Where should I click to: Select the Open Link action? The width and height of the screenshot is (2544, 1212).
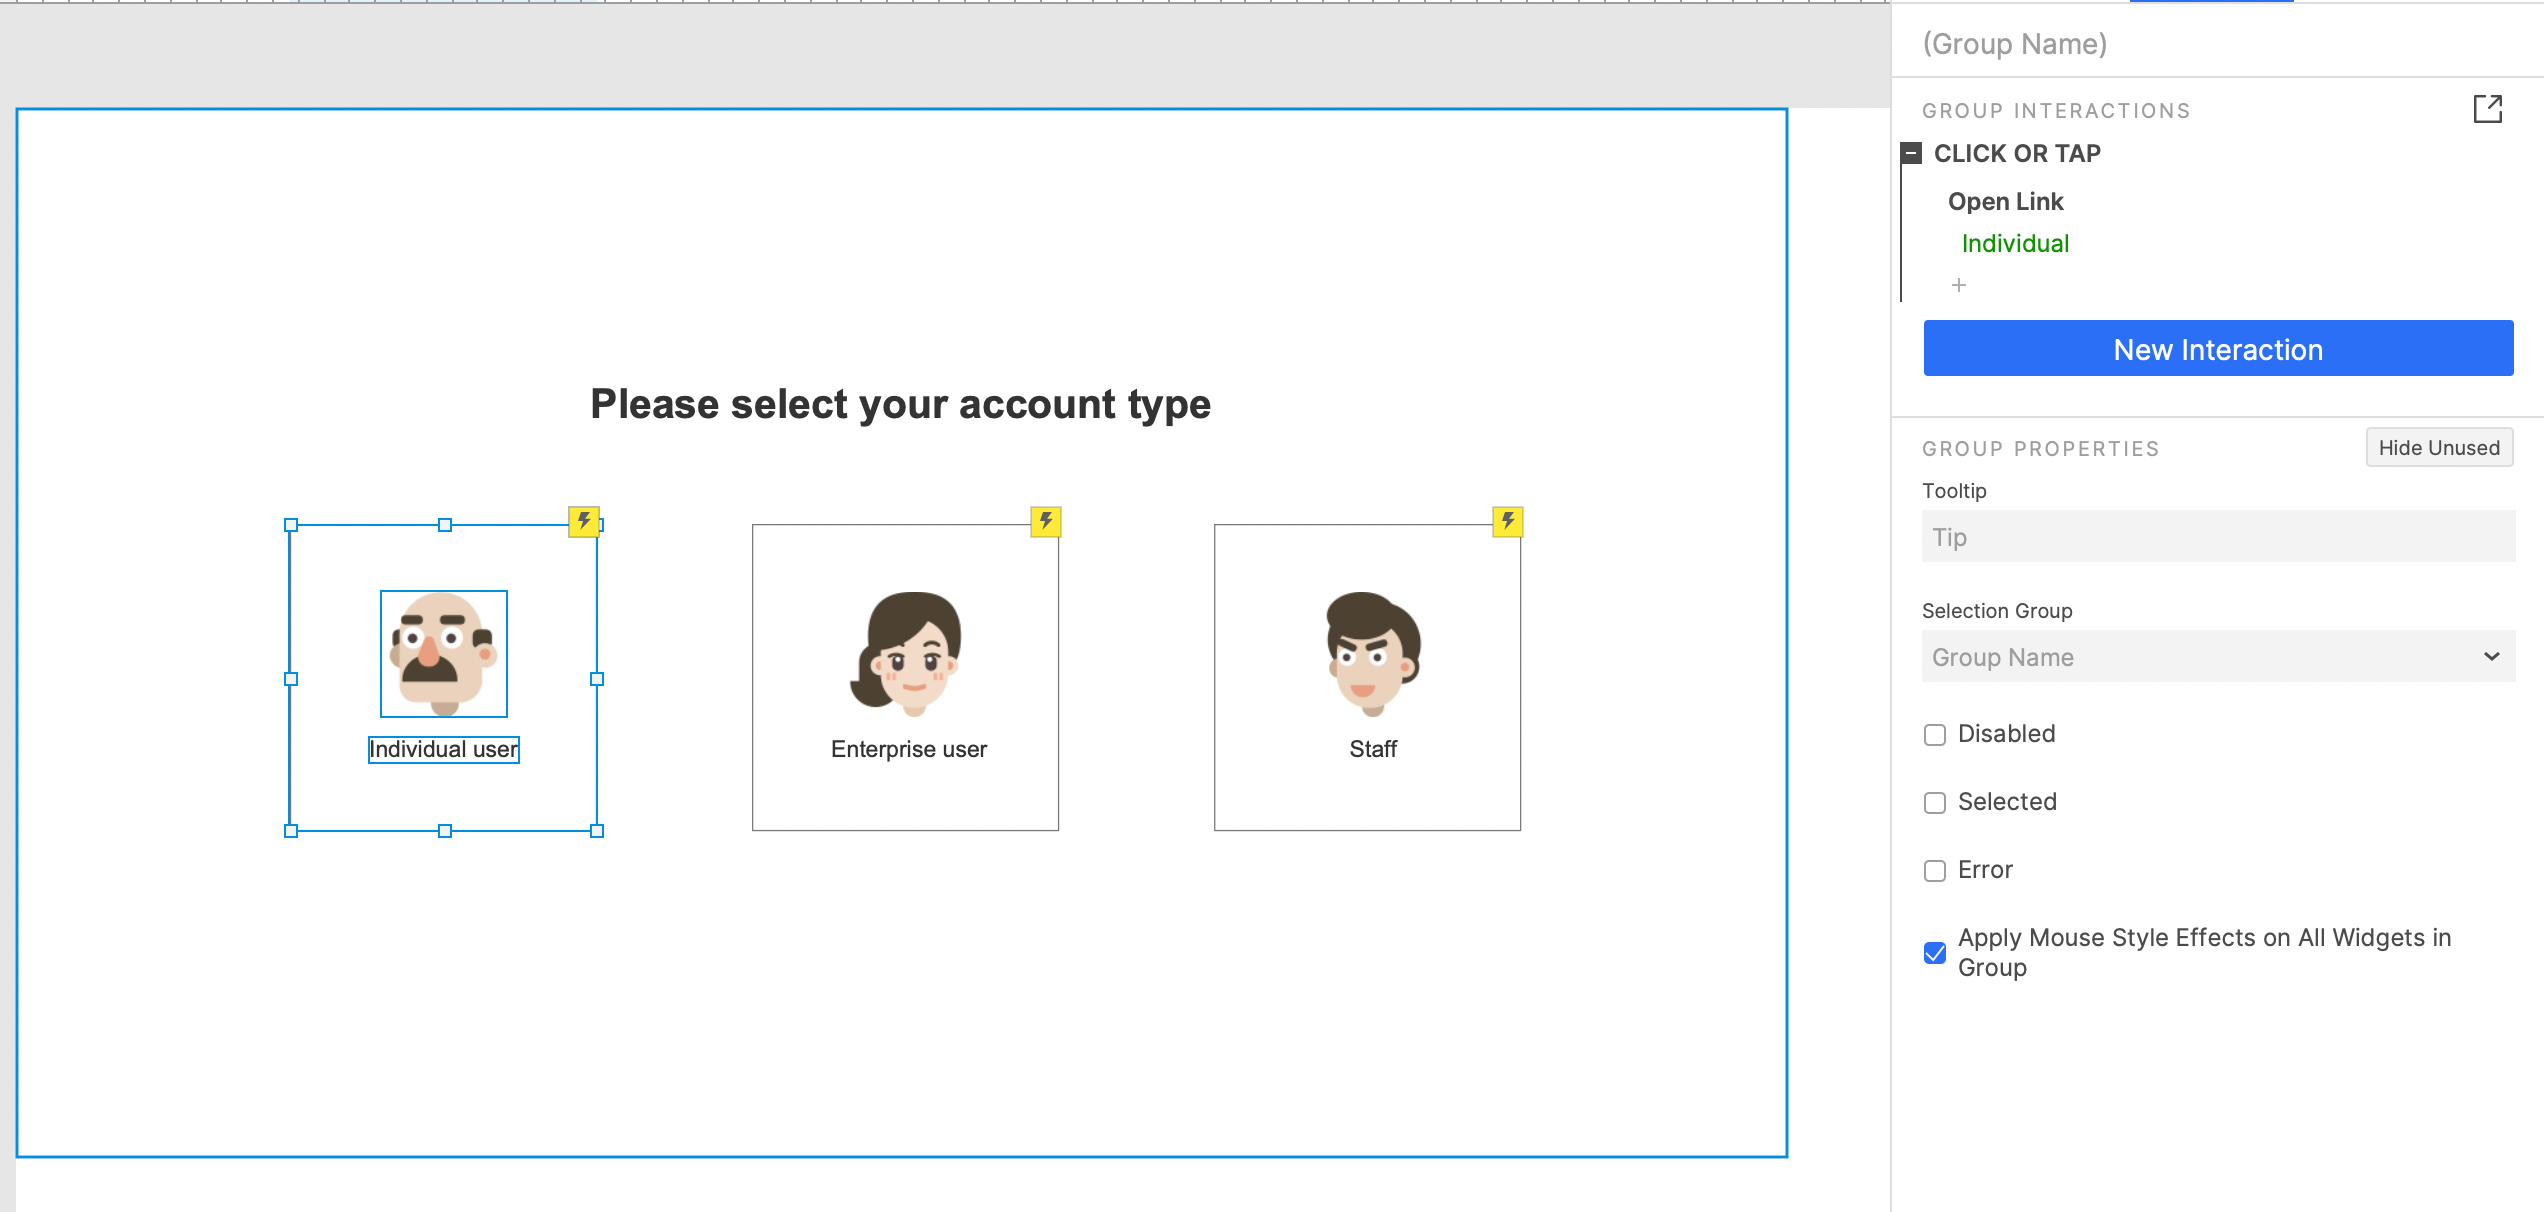pos(2005,201)
